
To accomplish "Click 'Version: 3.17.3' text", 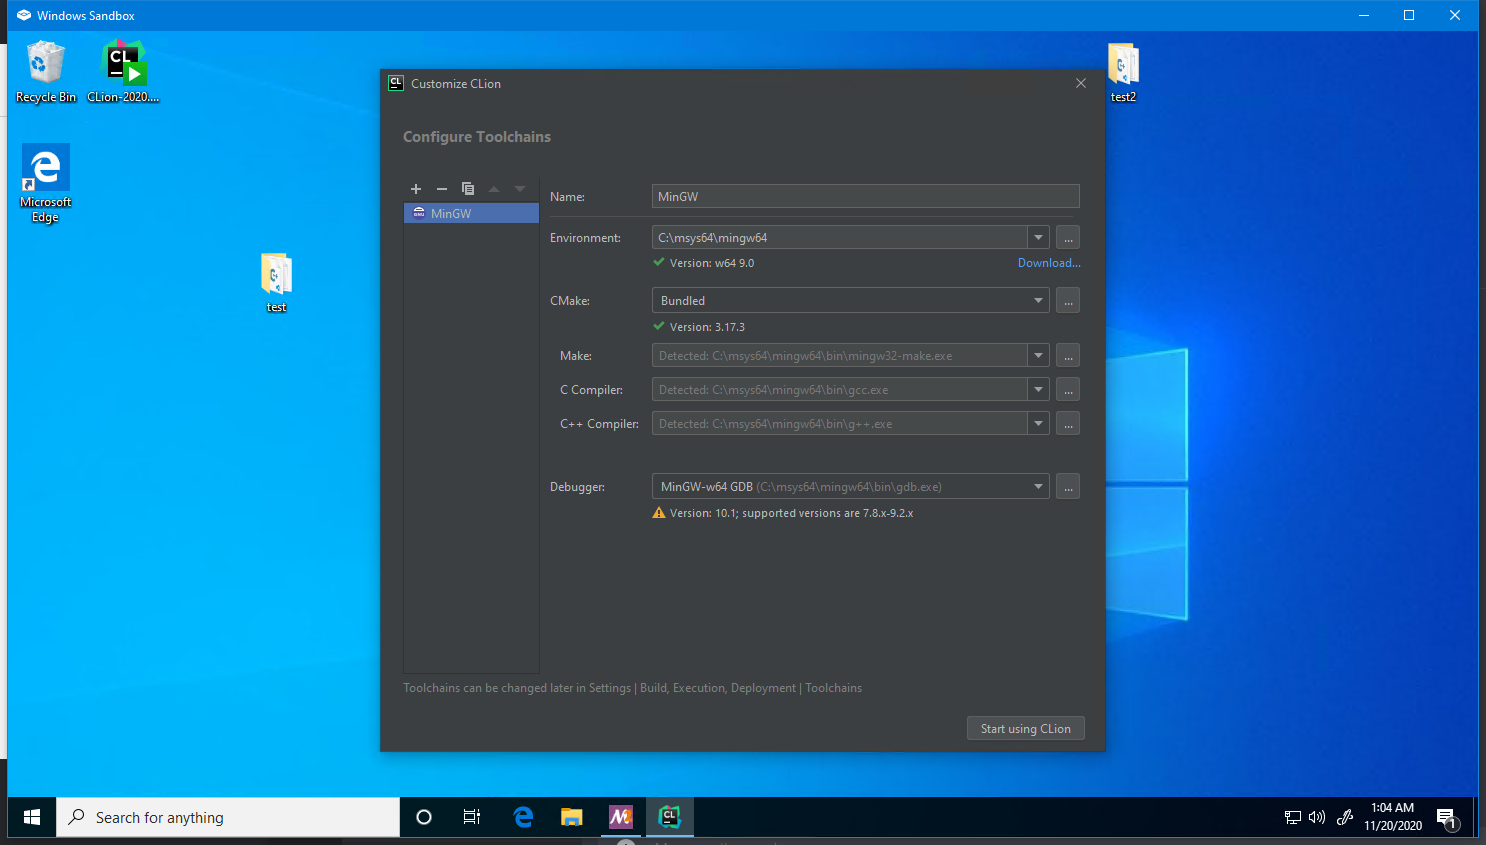I will click(707, 327).
